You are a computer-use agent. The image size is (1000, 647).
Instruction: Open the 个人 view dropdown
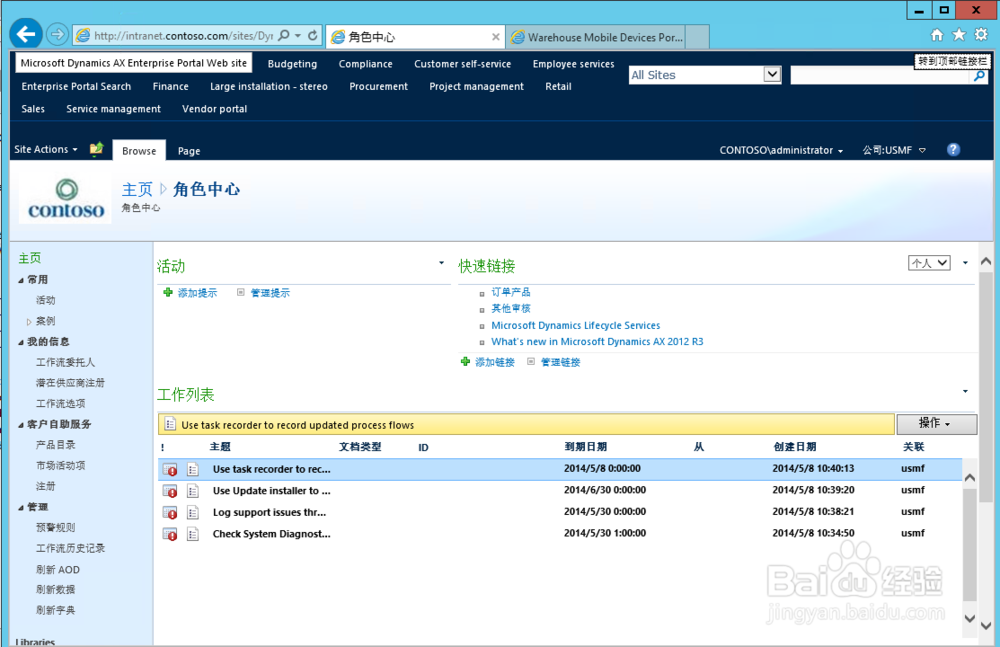(x=929, y=263)
